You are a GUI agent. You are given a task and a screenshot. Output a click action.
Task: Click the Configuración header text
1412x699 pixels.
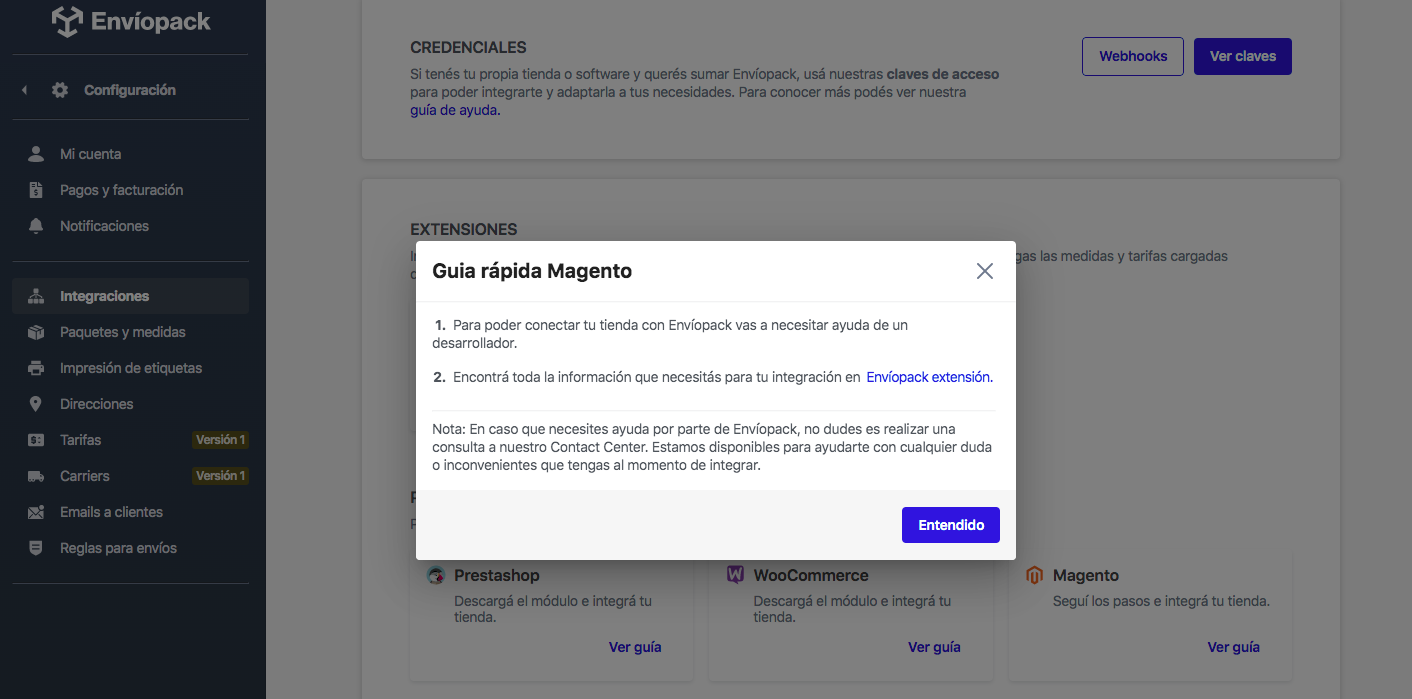[x=130, y=90]
